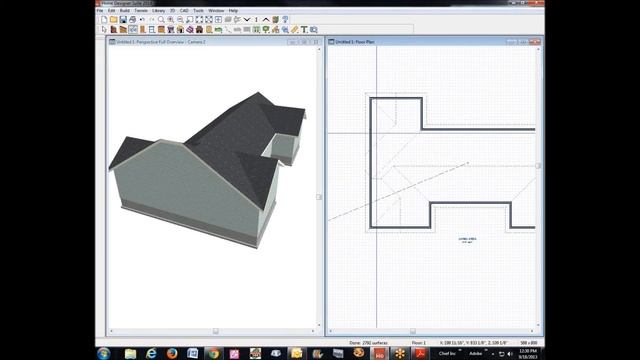Click the camera view icon at toolbar end
Screen dimensions: 640x360
point(313,29)
